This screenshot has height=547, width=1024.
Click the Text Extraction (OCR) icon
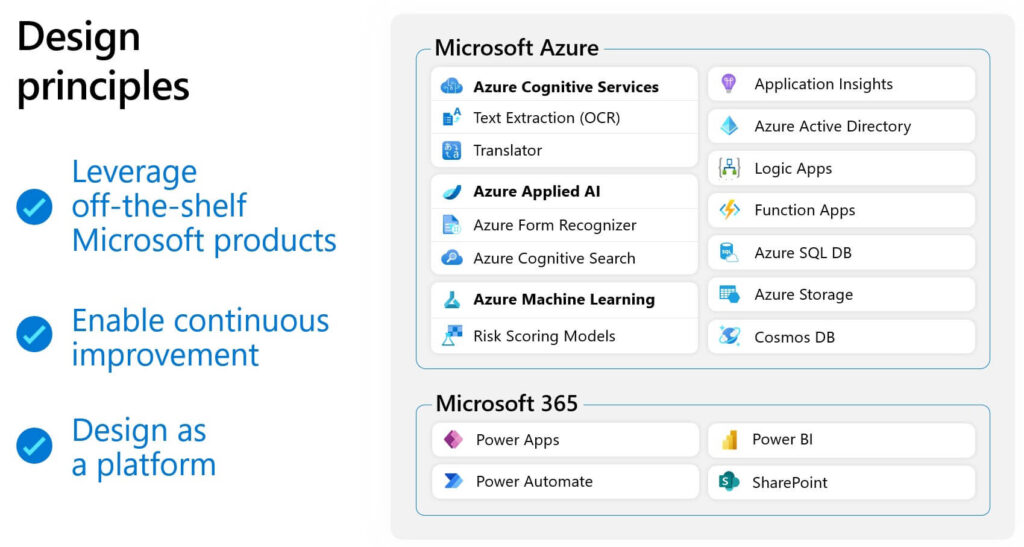(452, 117)
